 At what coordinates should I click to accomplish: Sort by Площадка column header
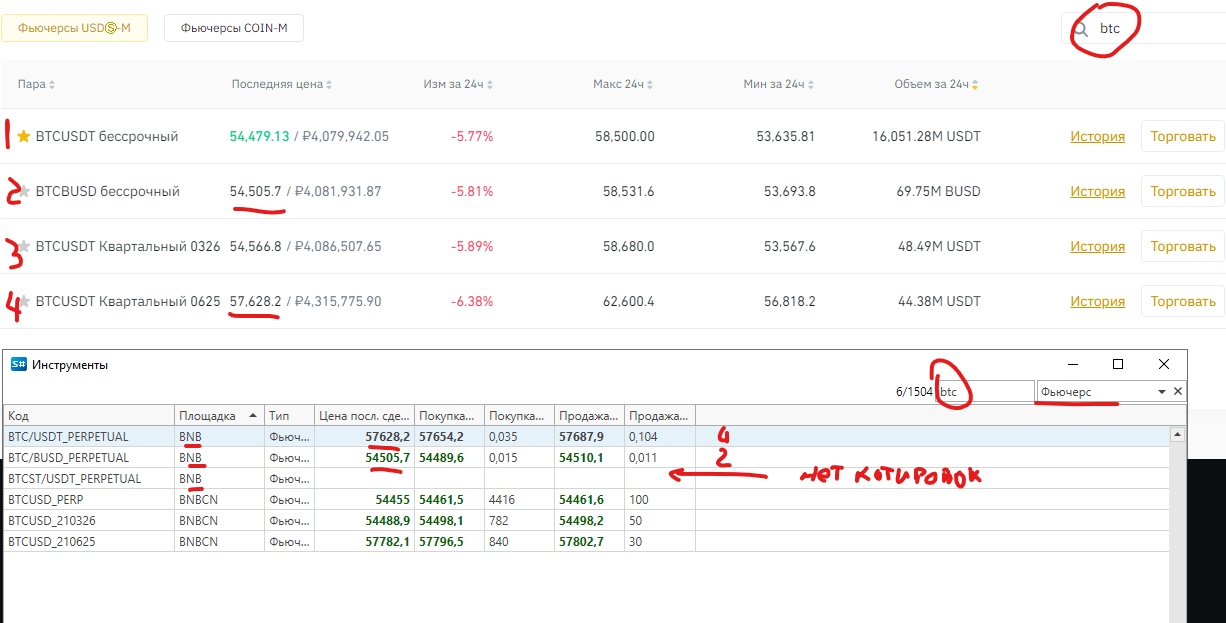coord(219,415)
